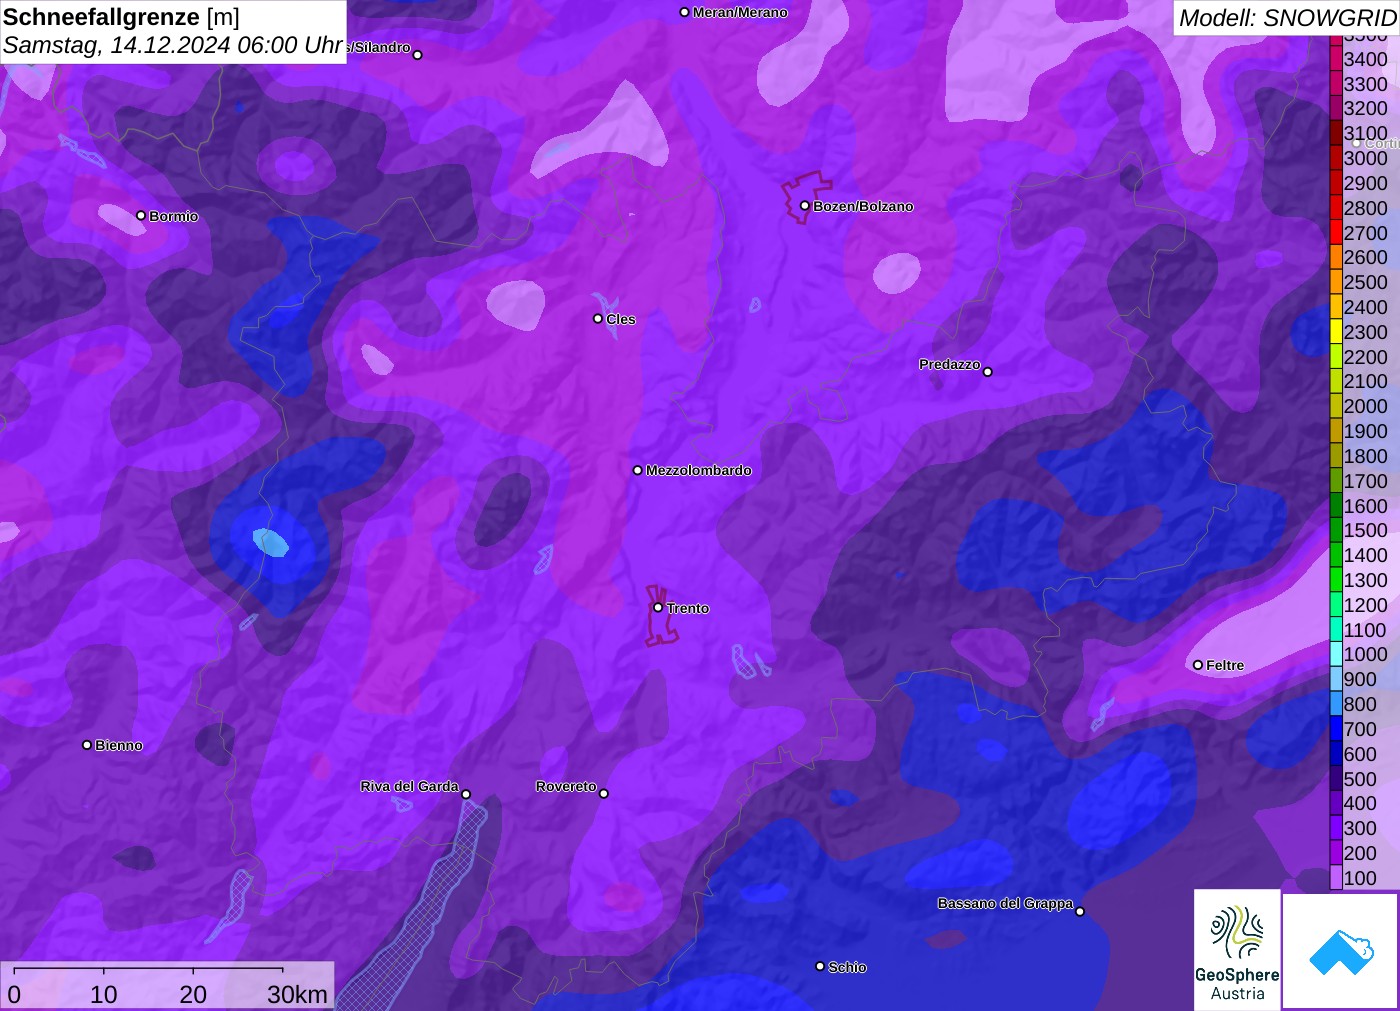The image size is (1400, 1011).
Task: Click the date Samstag, 14.12.2024 06:00 Uhr
Action: [173, 45]
